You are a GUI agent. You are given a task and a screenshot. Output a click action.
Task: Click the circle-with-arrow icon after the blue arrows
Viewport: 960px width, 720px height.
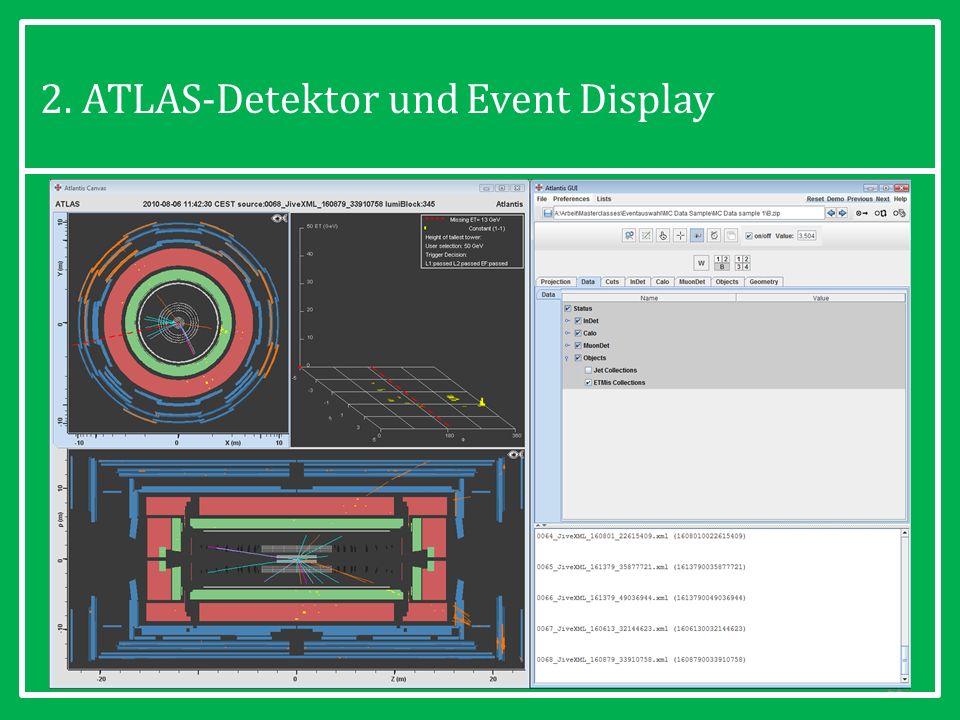861,213
